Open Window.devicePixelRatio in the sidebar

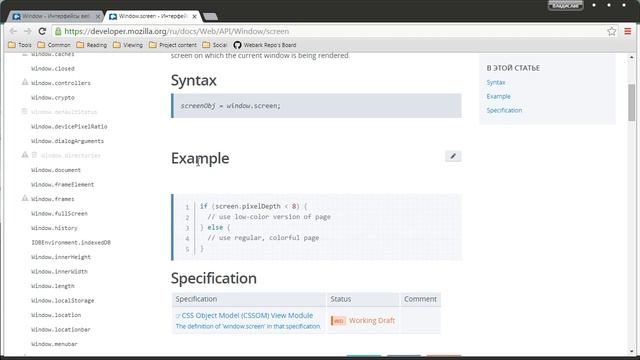tap(69, 127)
